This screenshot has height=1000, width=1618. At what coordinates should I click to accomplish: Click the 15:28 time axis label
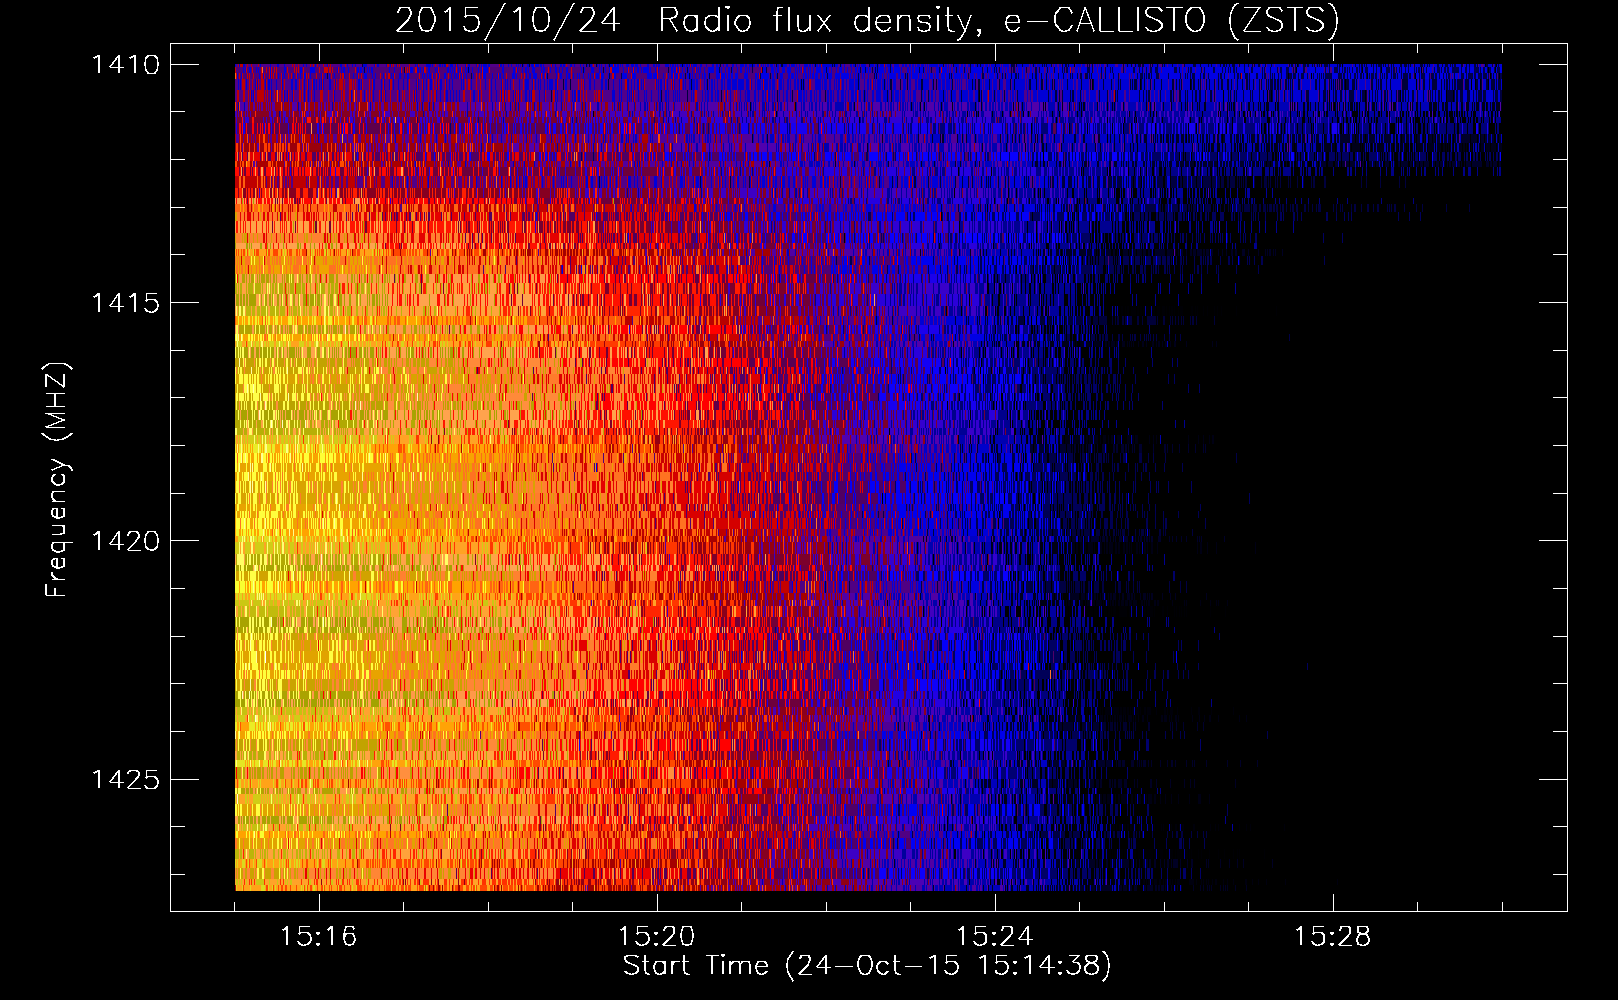point(1333,937)
